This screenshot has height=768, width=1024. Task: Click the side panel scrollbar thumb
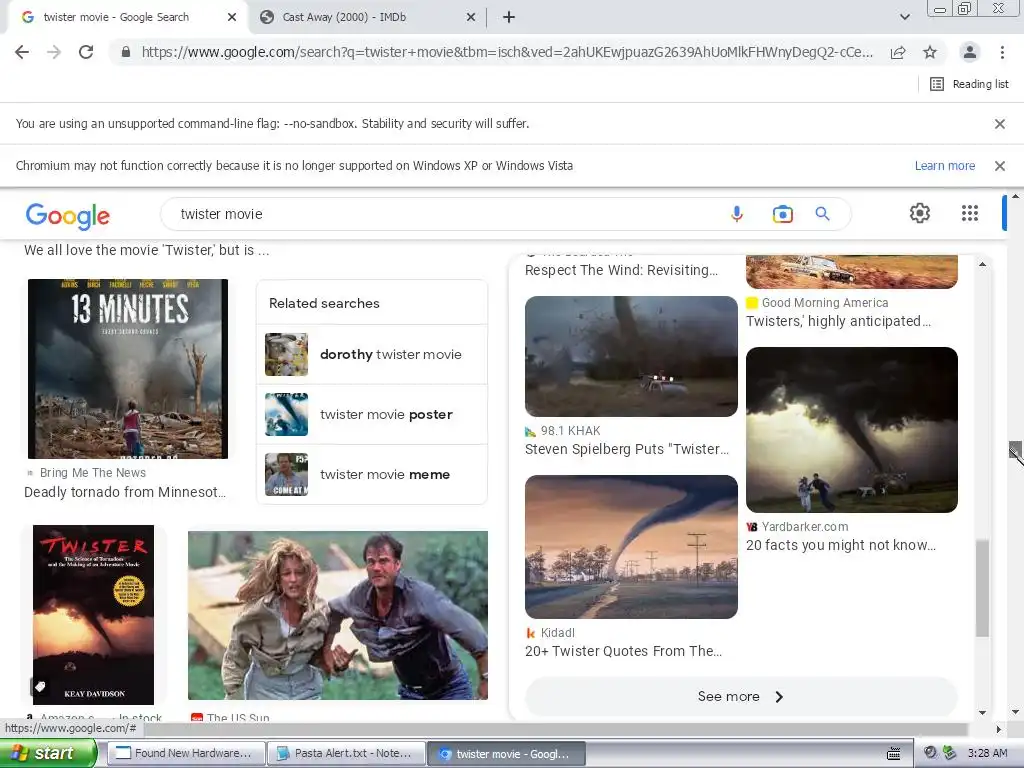[x=982, y=588]
